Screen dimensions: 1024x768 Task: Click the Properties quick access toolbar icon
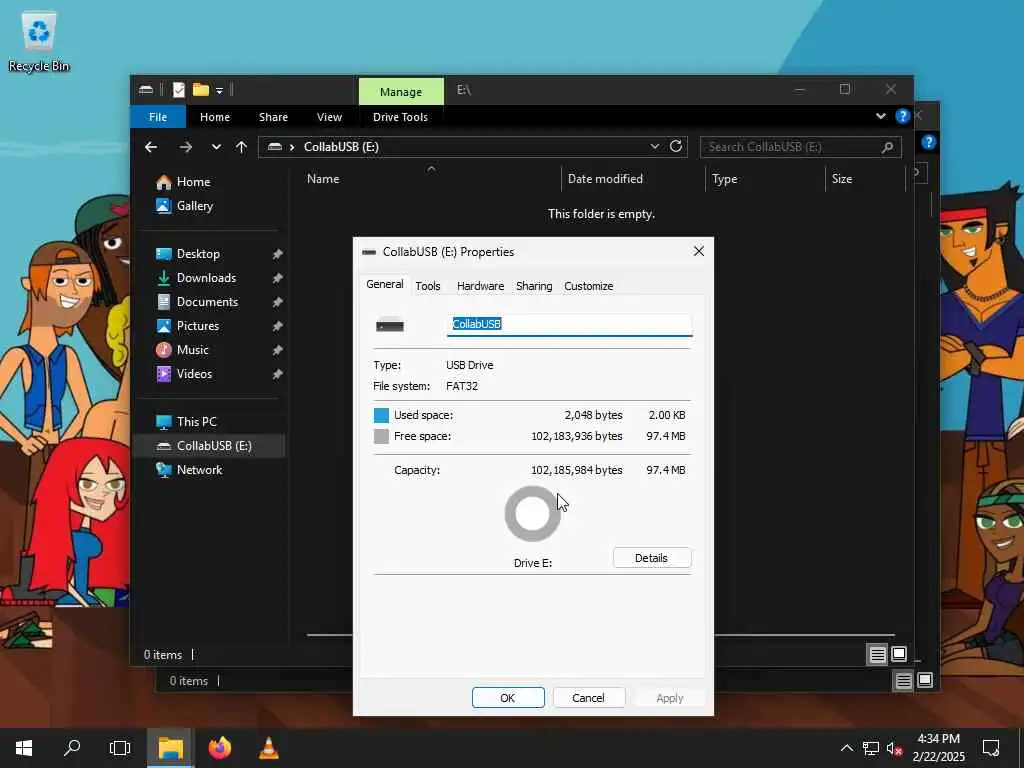coord(178,90)
